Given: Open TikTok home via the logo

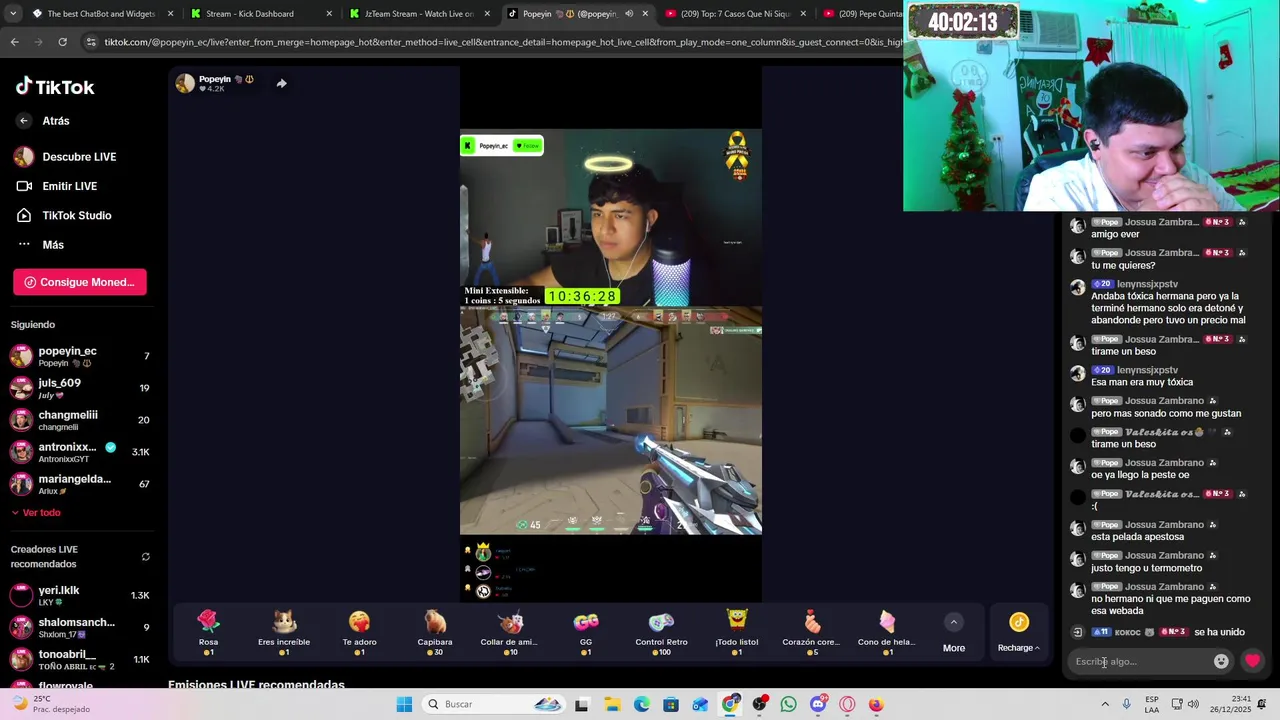Looking at the screenshot, I should (55, 87).
